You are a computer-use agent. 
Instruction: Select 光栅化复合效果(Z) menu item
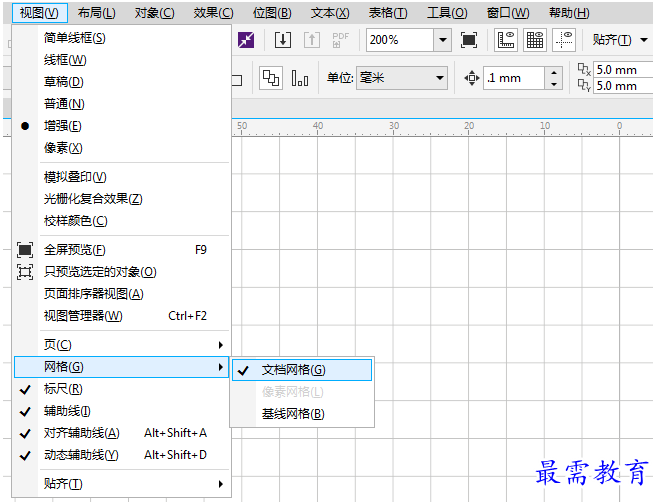pos(122,199)
